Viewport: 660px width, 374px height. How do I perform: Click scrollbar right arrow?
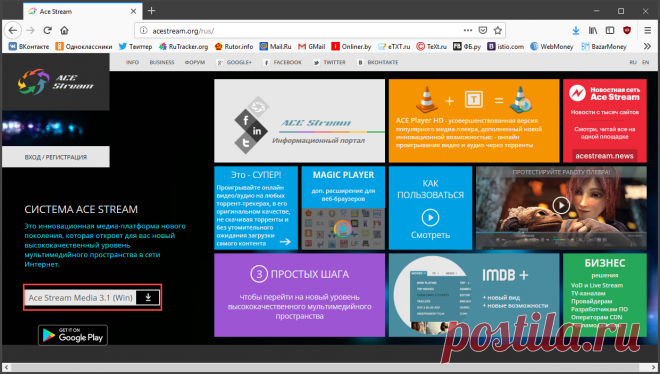point(654,367)
